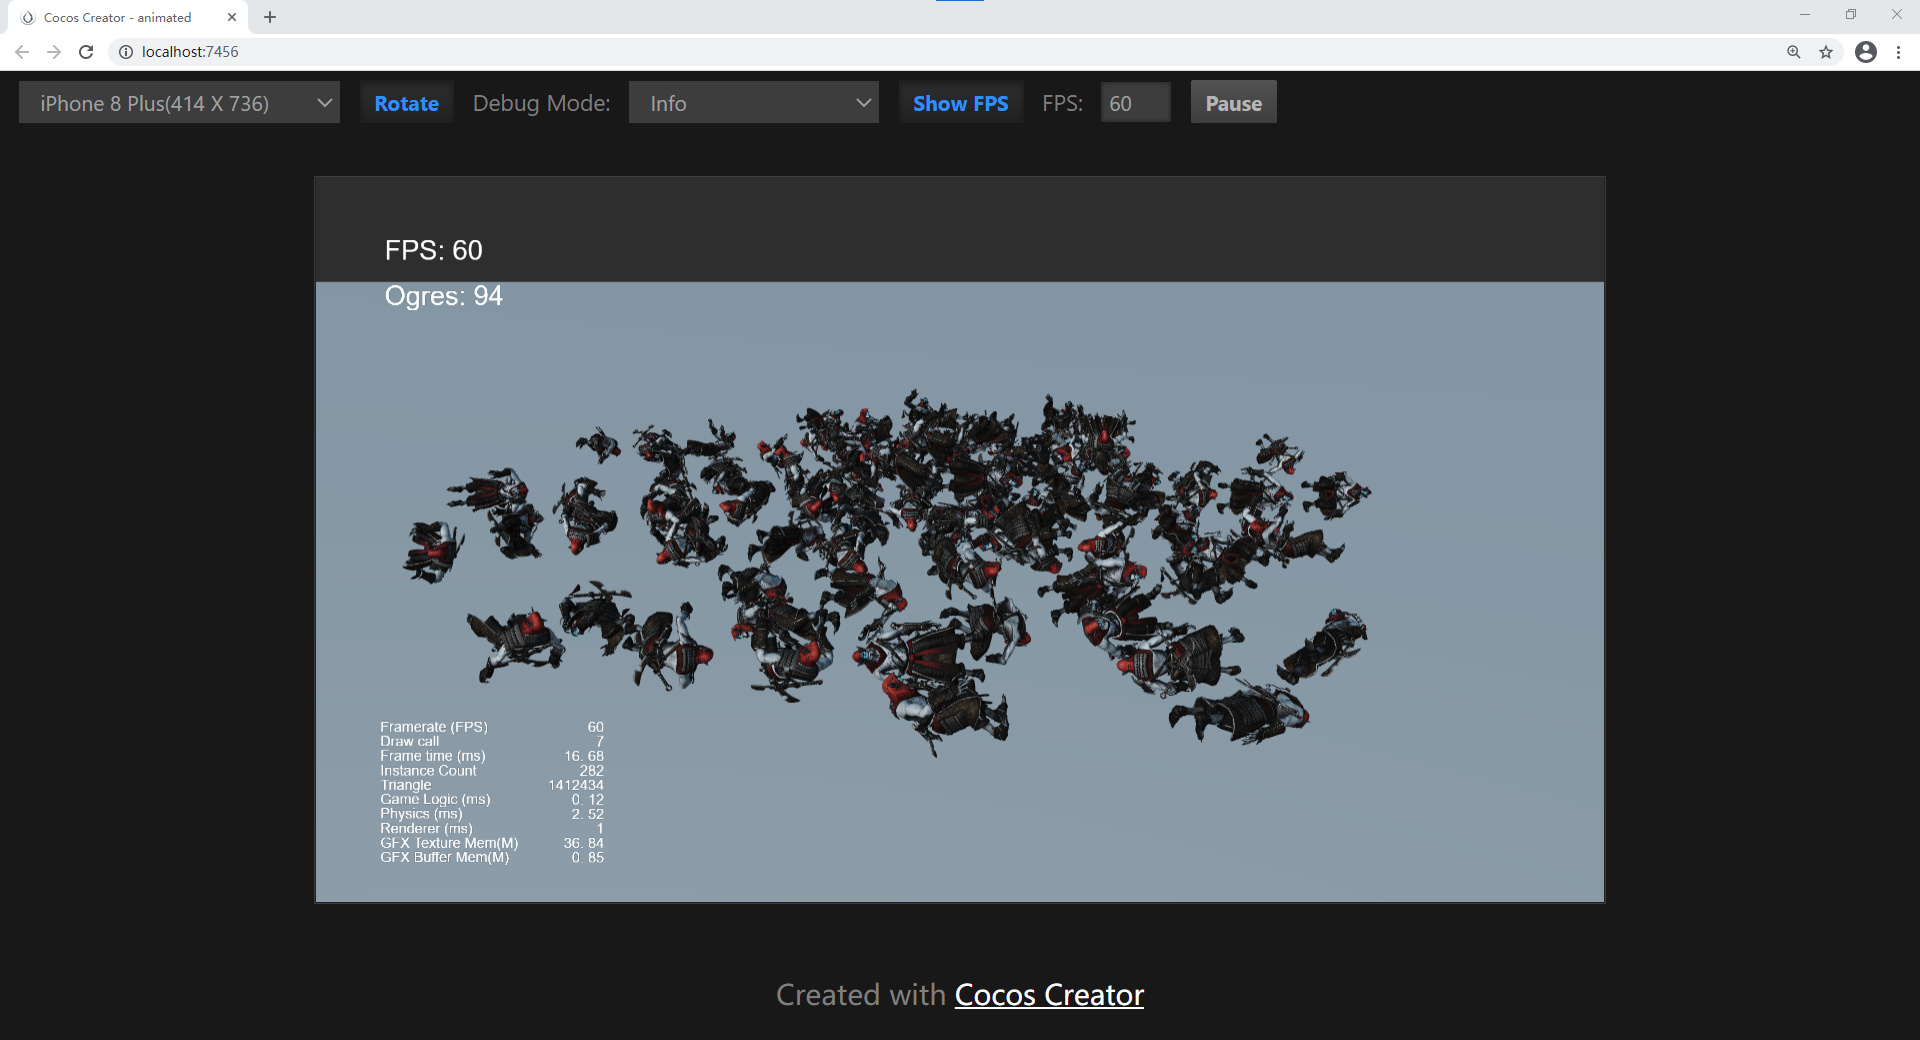Click the FPS value input field
Screen dimensions: 1920x1040
click(x=1135, y=103)
